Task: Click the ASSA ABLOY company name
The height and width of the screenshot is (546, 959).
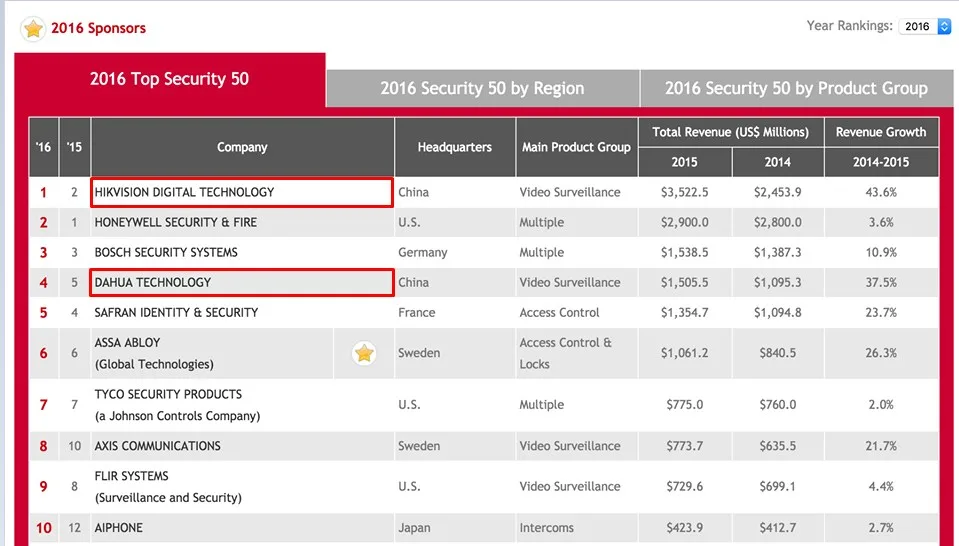Action: point(127,342)
